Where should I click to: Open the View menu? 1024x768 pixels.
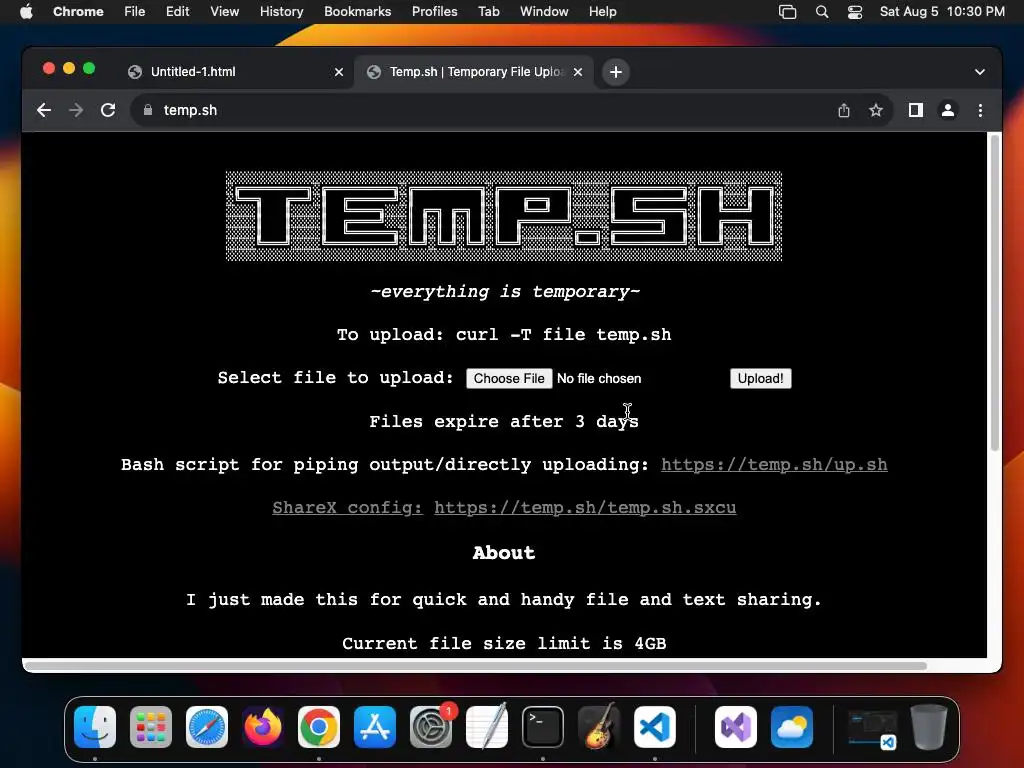pyautogui.click(x=225, y=12)
